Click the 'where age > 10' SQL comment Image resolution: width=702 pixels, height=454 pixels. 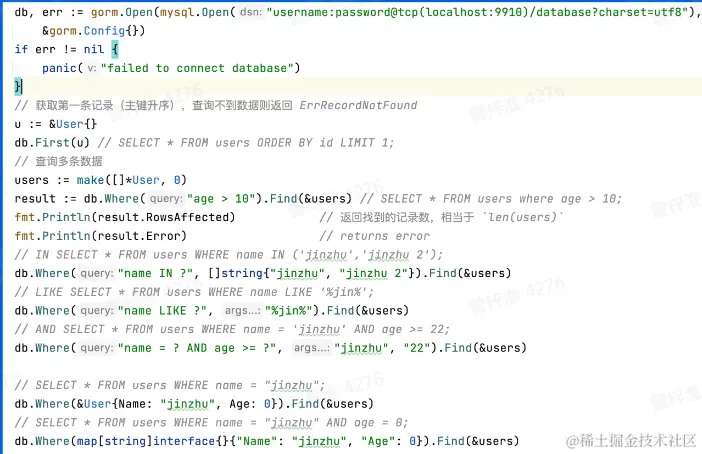coord(570,199)
